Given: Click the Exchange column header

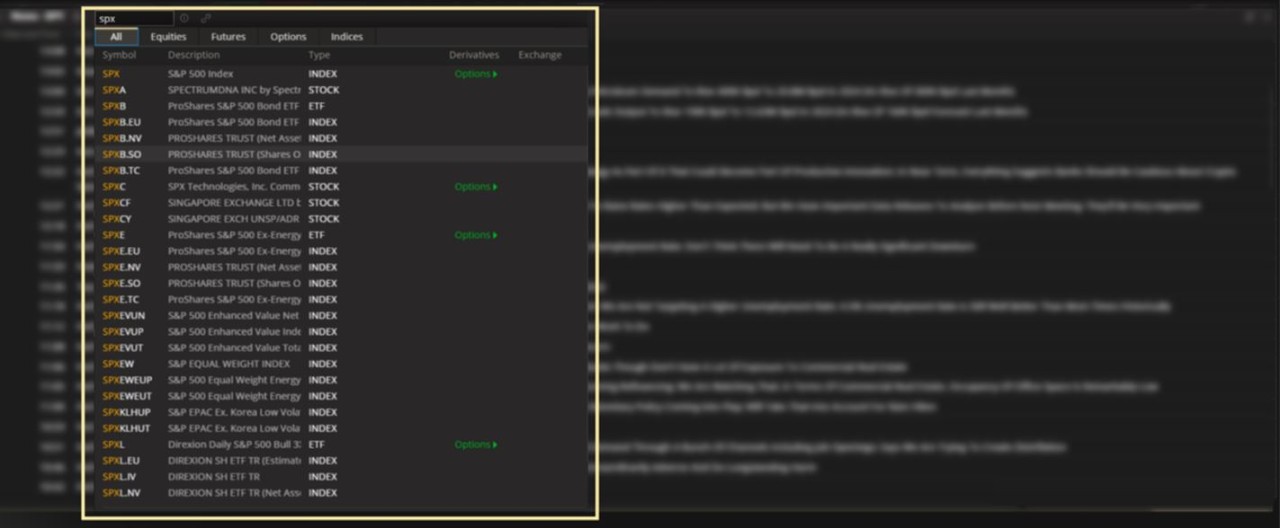Looking at the screenshot, I should (540, 55).
